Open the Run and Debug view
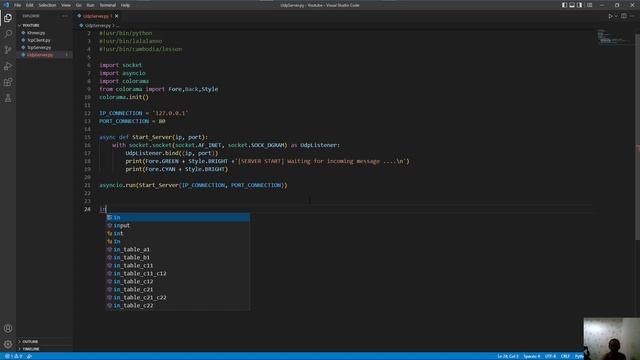This screenshot has height=360, width=640. [8, 66]
